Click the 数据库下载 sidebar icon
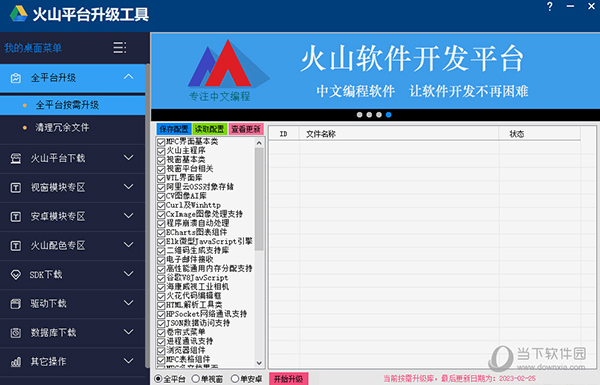 coord(16,333)
